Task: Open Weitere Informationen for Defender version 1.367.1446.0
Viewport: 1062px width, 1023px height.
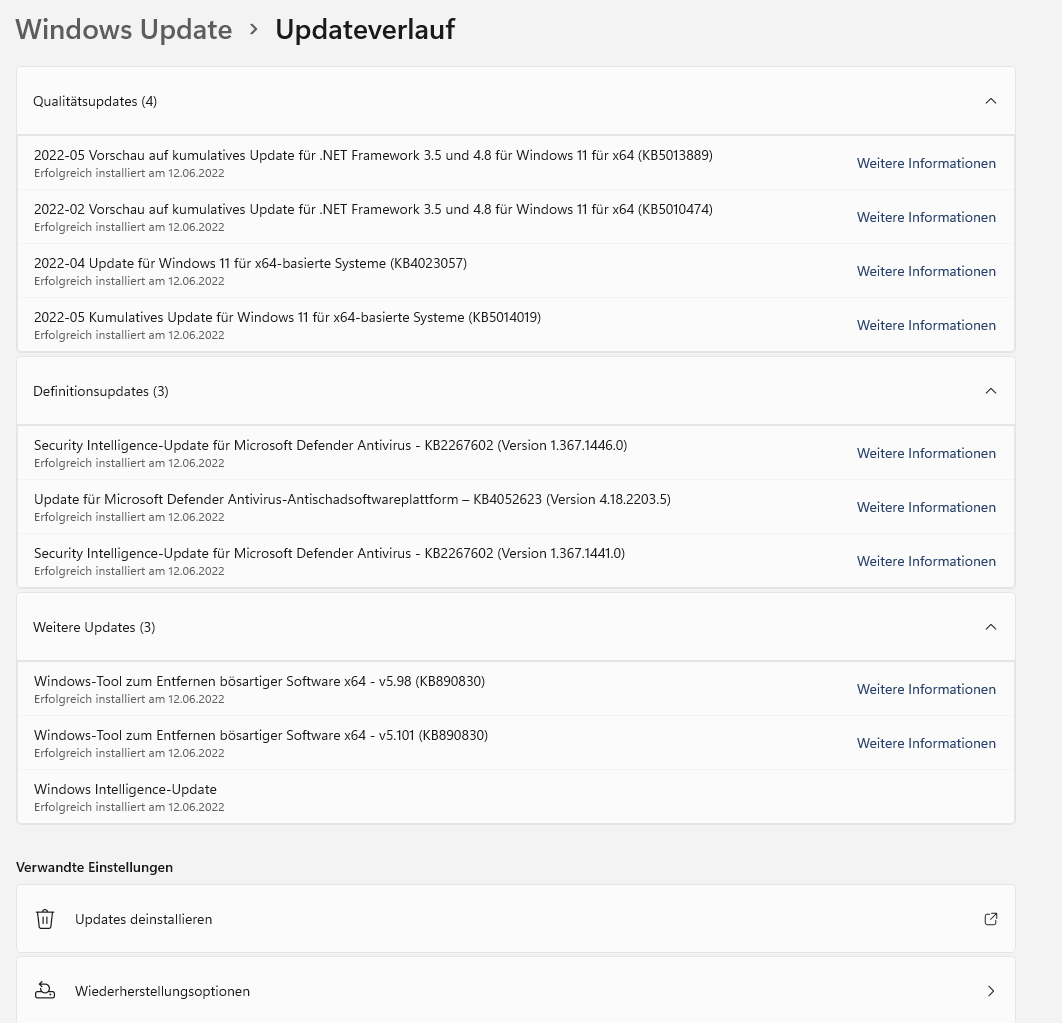Action: 926,453
